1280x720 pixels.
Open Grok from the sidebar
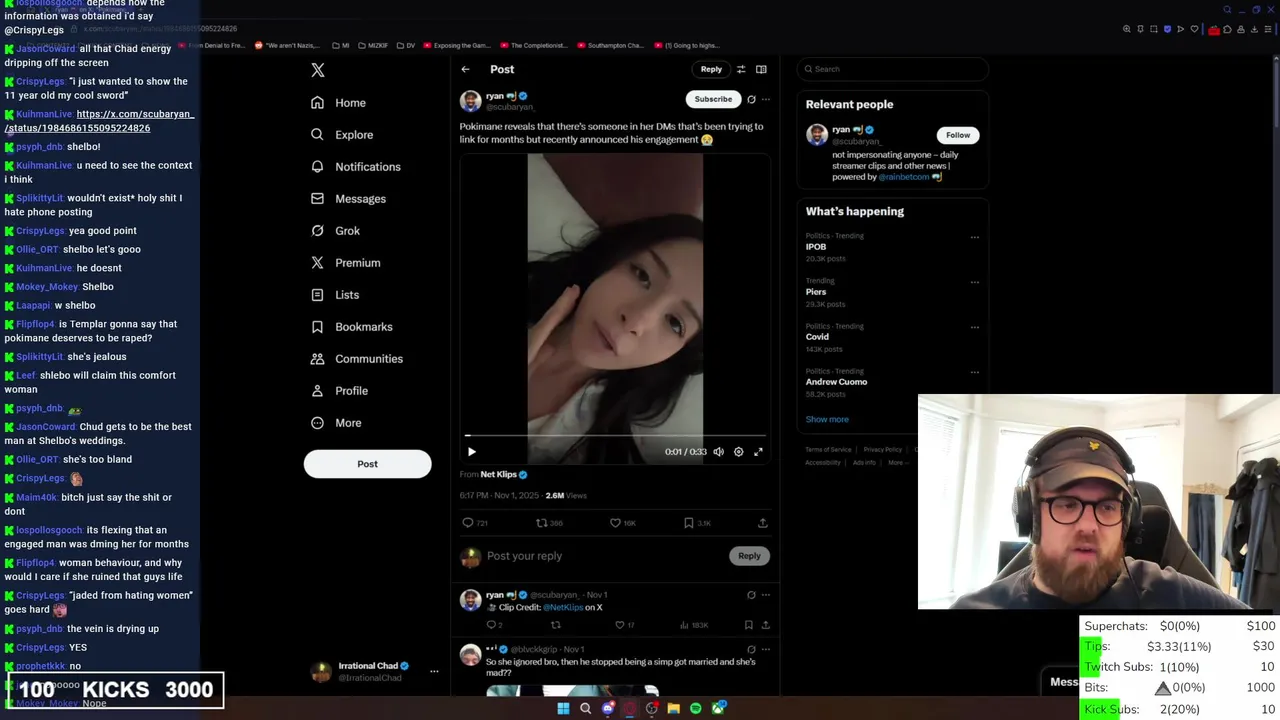click(335, 231)
